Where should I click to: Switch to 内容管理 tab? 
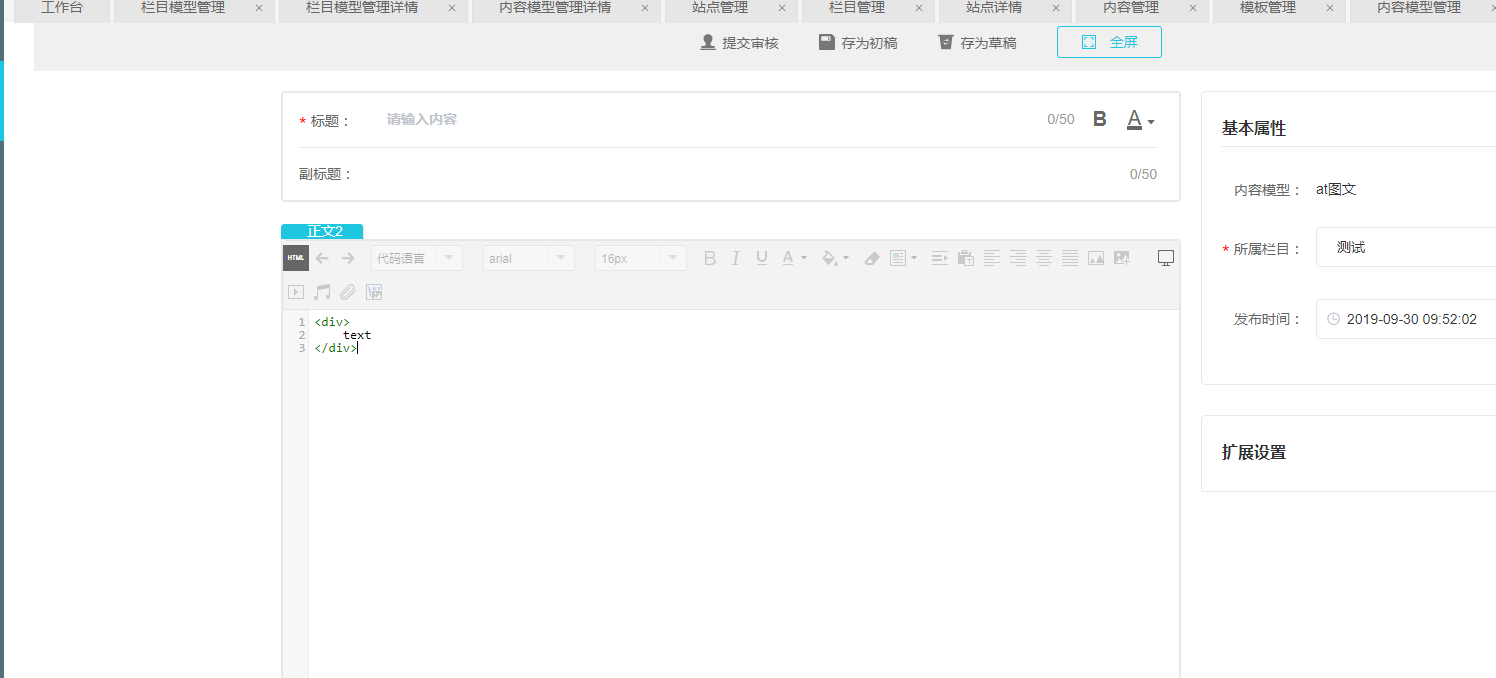[1131, 8]
